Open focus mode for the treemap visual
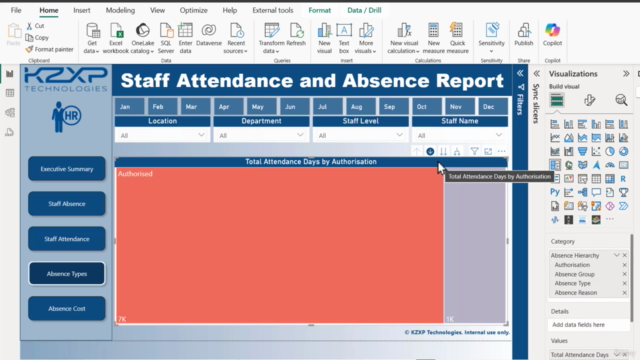This screenshot has height=360, width=640. [x=488, y=151]
